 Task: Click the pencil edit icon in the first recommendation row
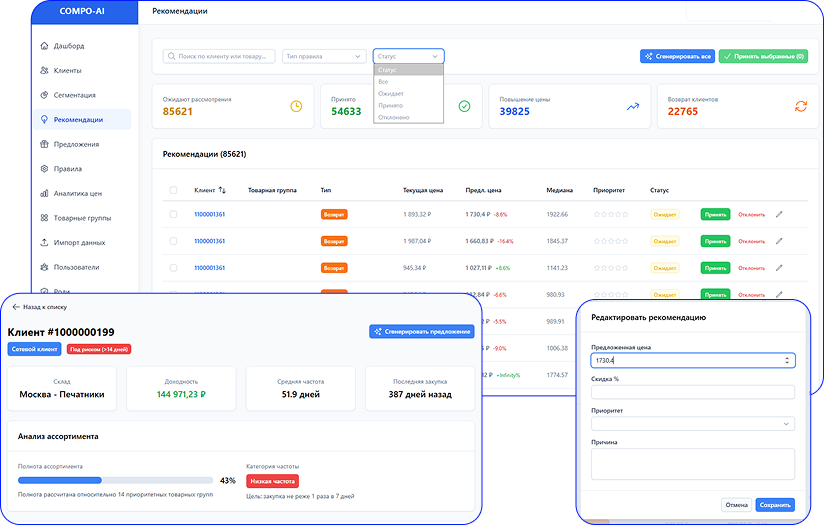[780, 214]
